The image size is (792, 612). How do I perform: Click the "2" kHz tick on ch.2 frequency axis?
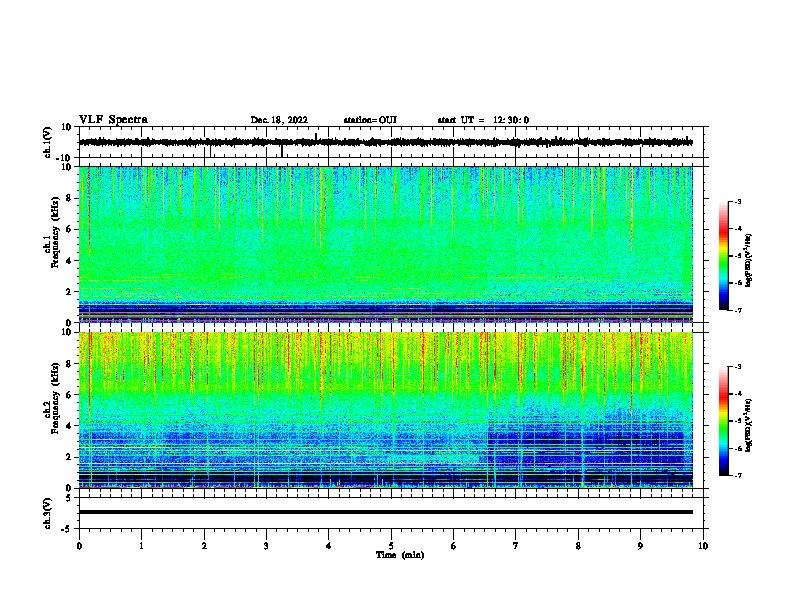(x=69, y=457)
